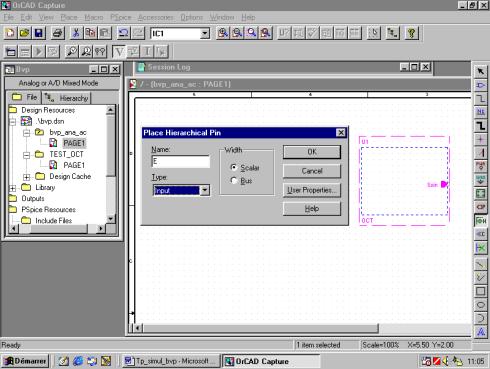Click the New document toolbar icon
The image size is (490, 369).
(10, 33)
